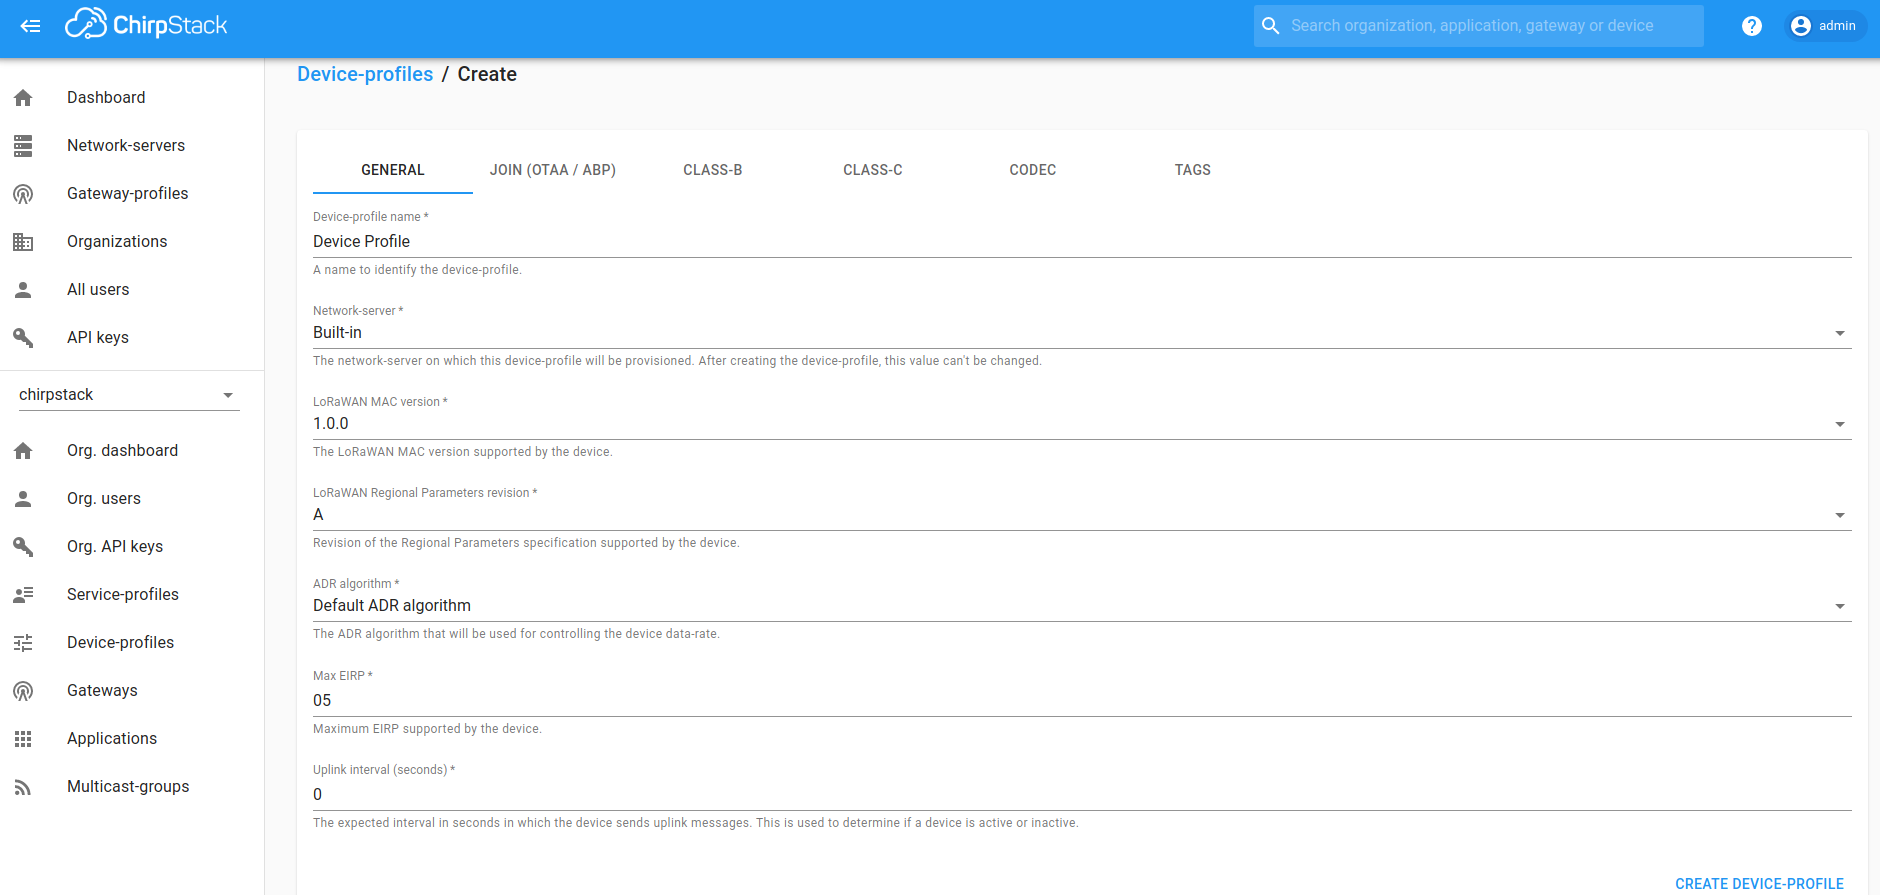Click the Applications grid icon

23,739
